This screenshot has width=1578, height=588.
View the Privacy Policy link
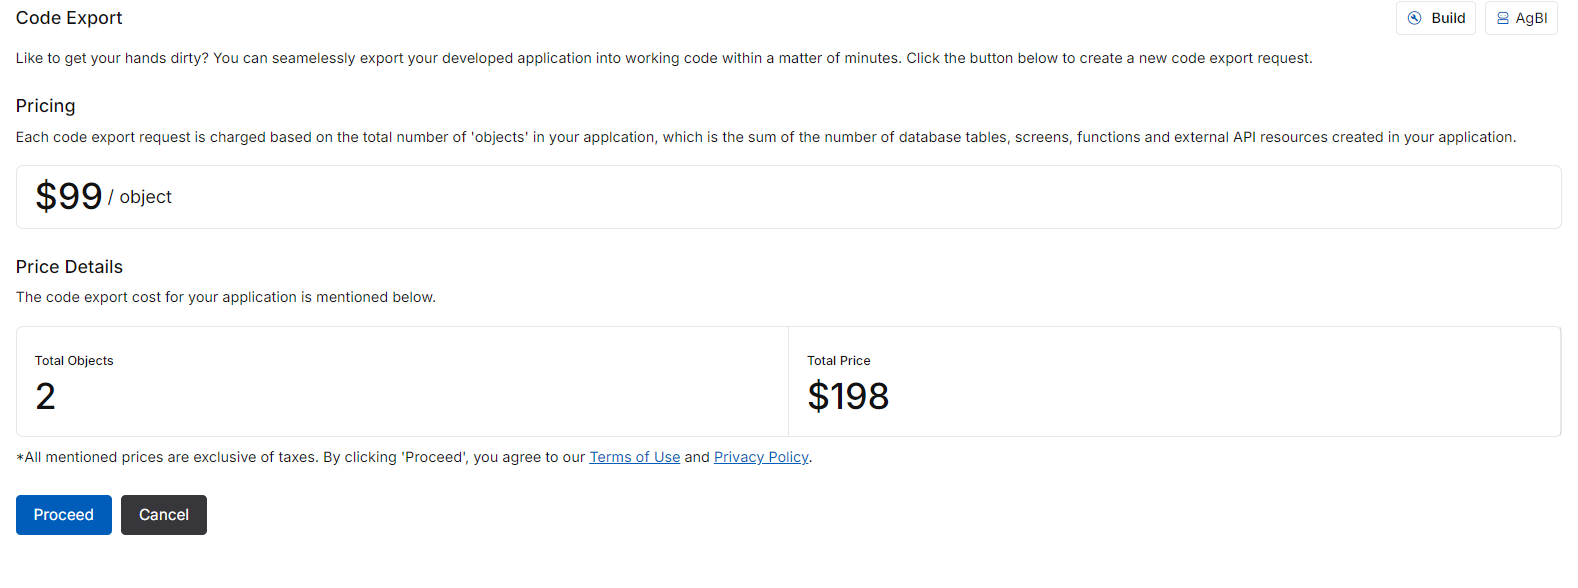point(761,457)
